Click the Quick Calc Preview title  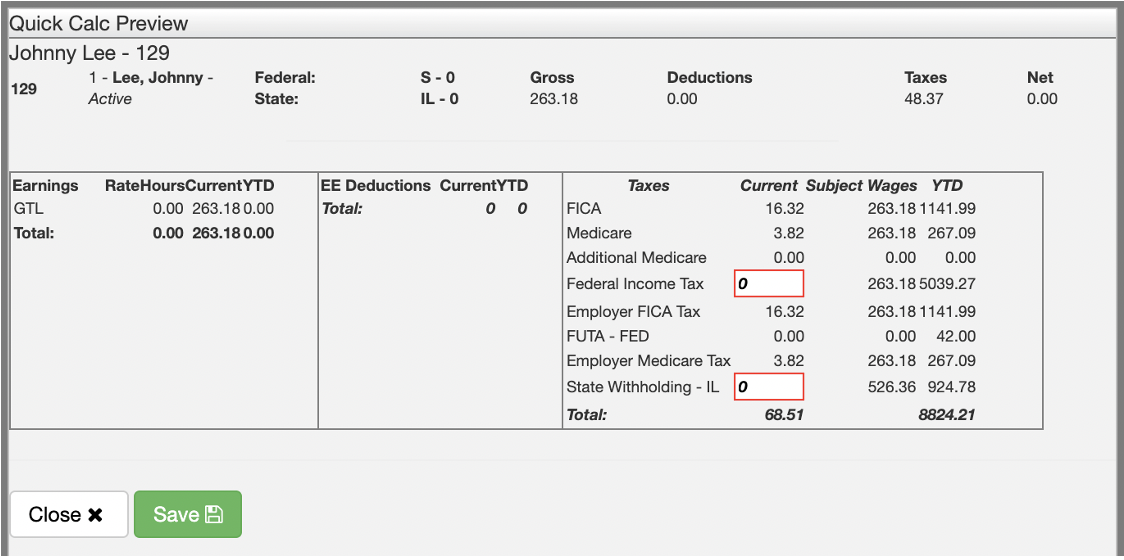(99, 24)
